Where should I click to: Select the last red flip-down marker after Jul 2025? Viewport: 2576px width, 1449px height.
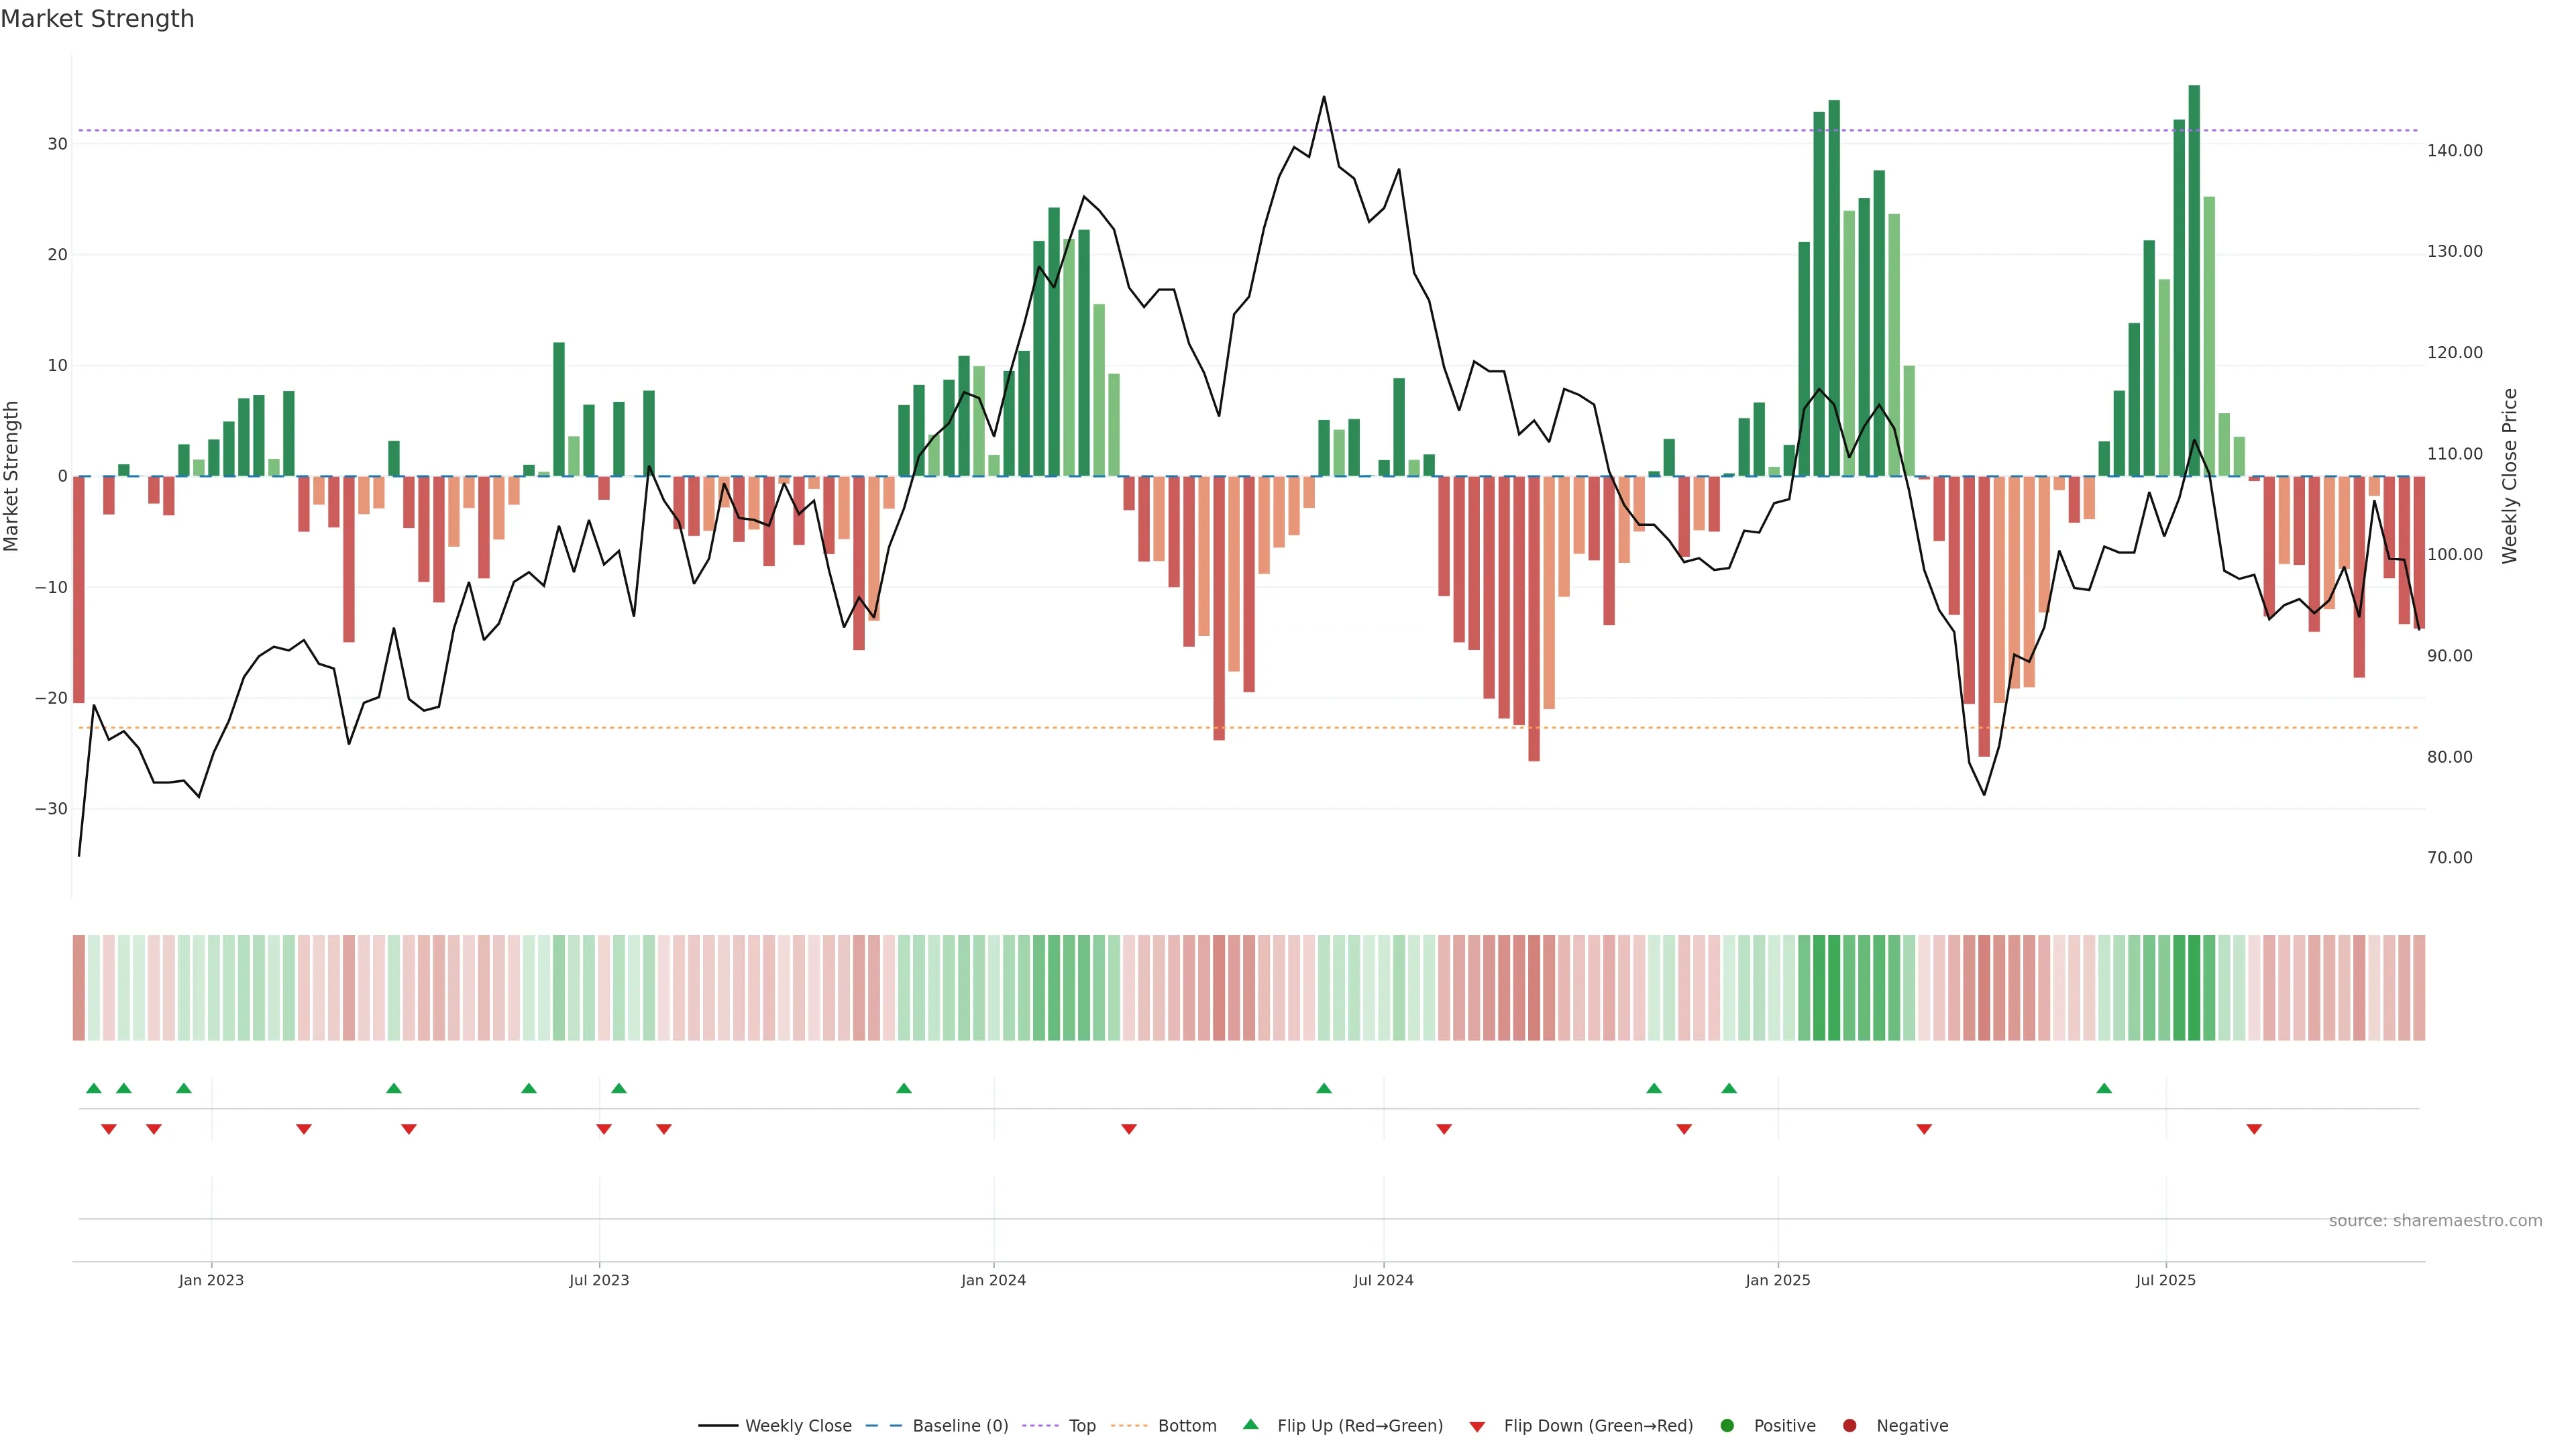coord(2254,1129)
